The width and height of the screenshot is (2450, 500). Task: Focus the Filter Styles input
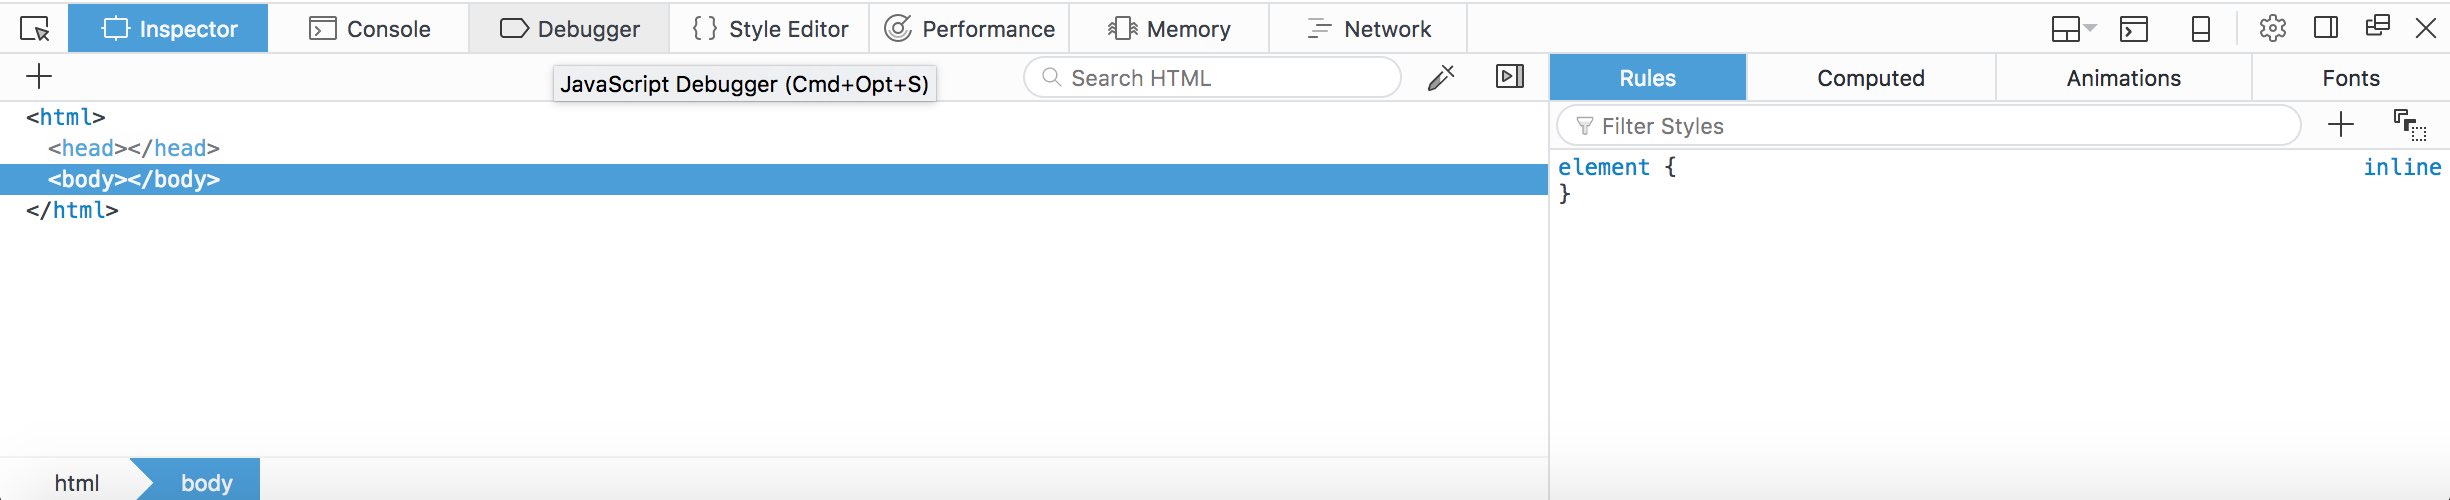tap(1929, 126)
